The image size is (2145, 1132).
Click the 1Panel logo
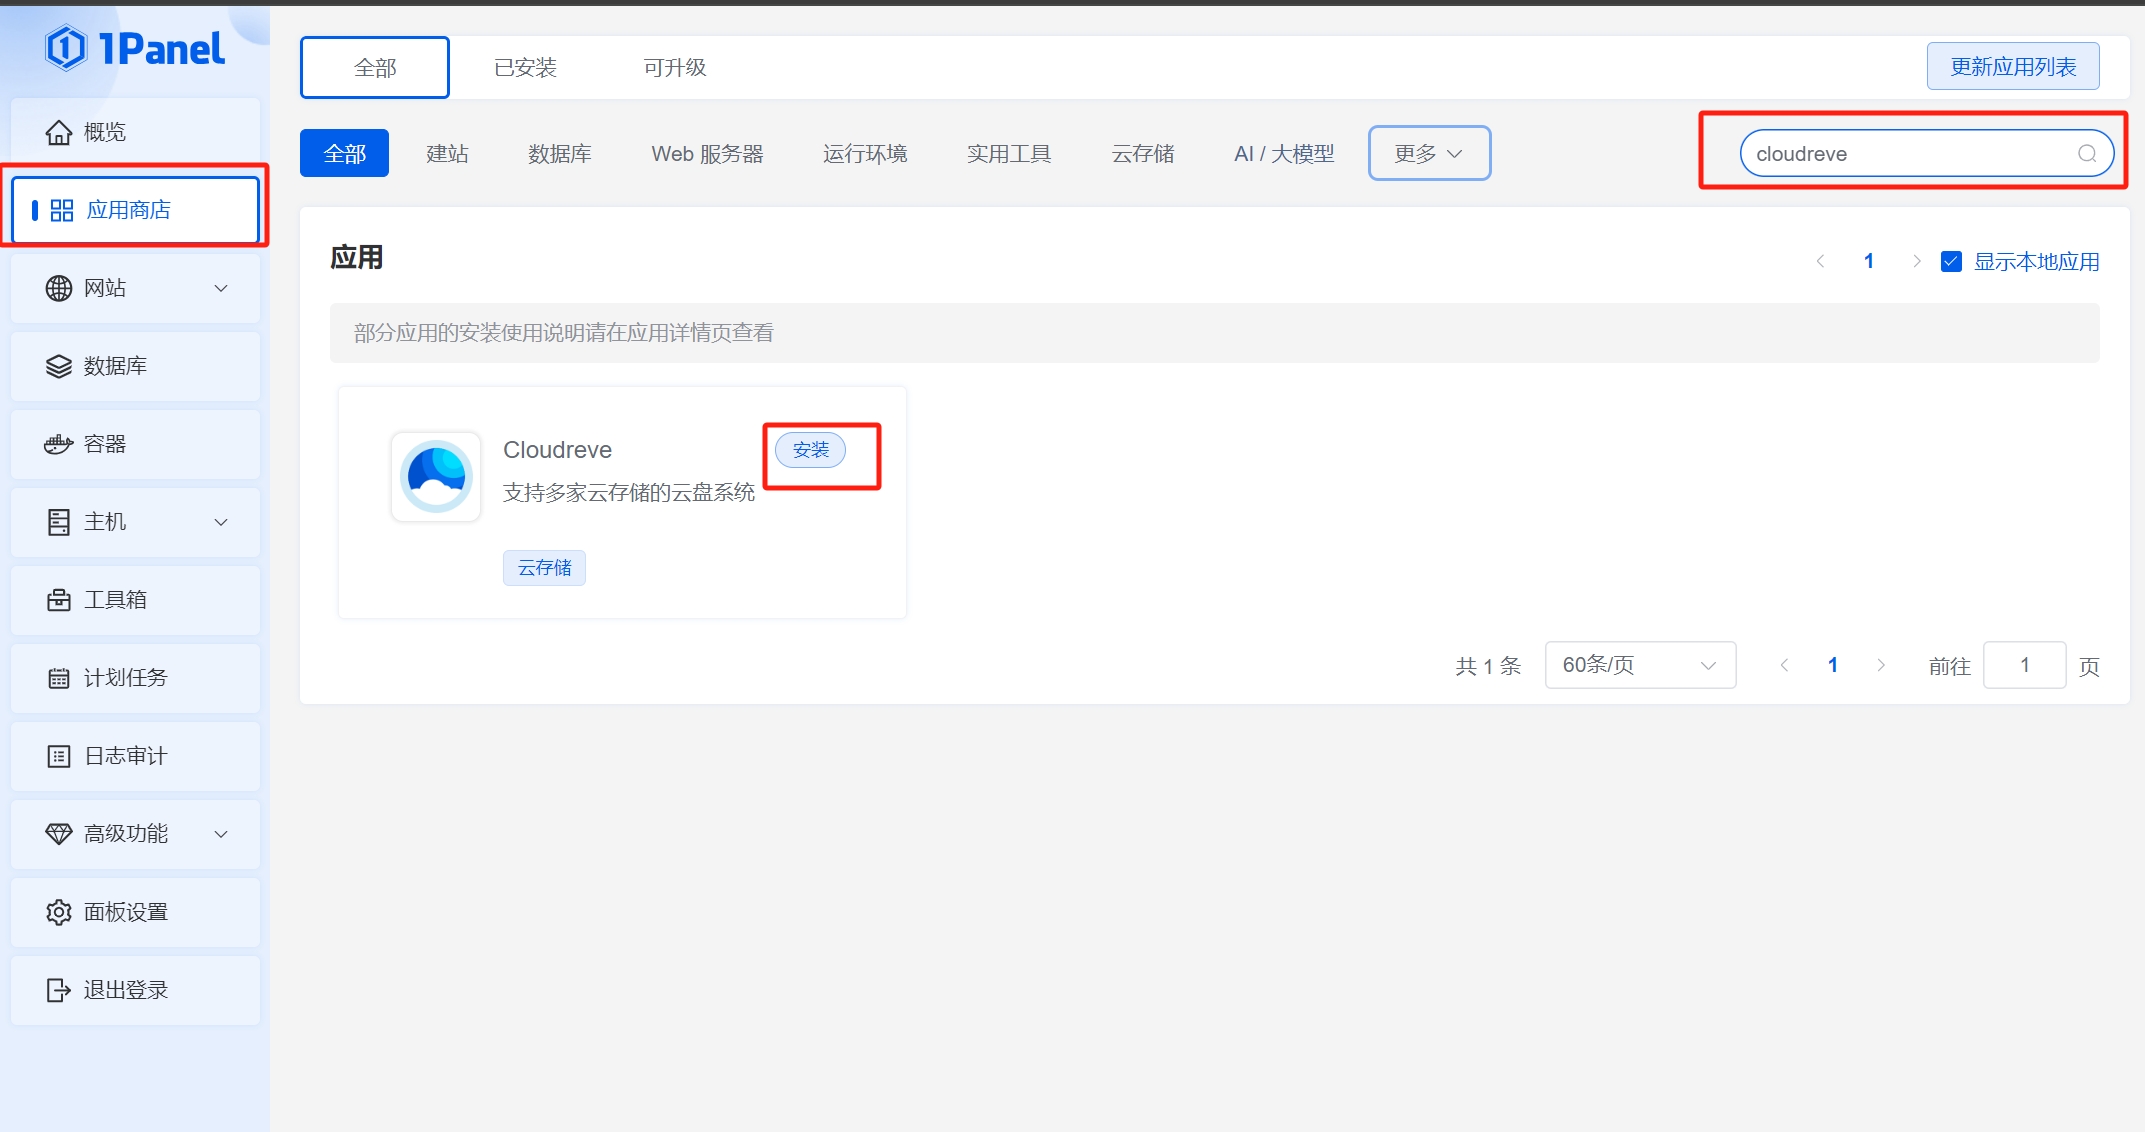[135, 48]
